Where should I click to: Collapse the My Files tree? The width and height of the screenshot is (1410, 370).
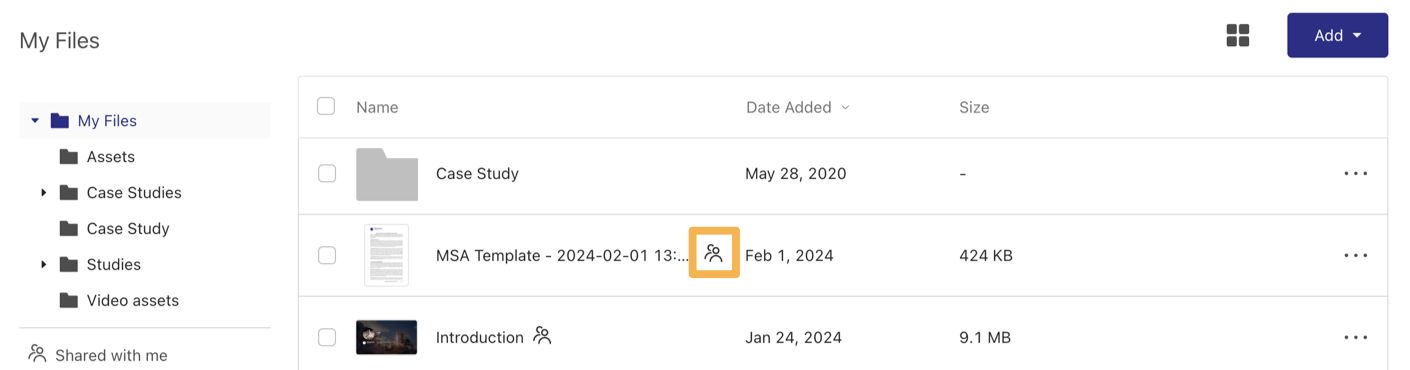(35, 120)
